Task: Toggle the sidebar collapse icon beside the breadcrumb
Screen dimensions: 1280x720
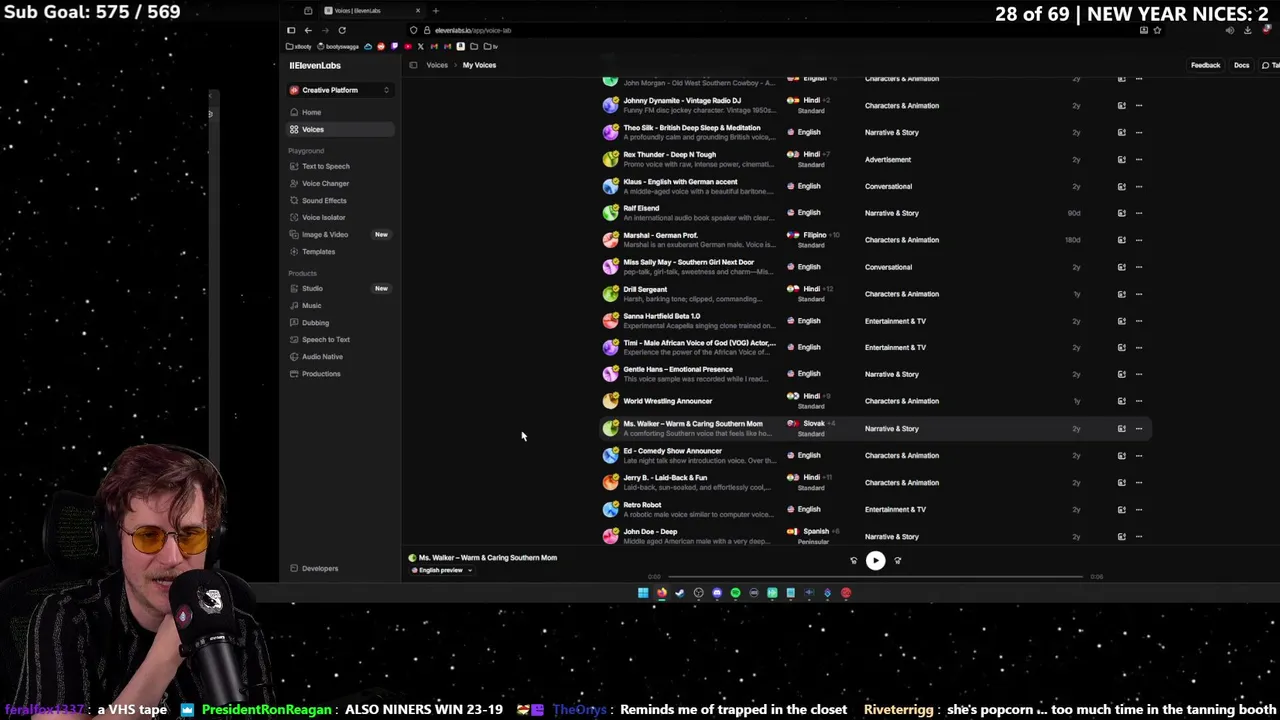Action: click(413, 65)
